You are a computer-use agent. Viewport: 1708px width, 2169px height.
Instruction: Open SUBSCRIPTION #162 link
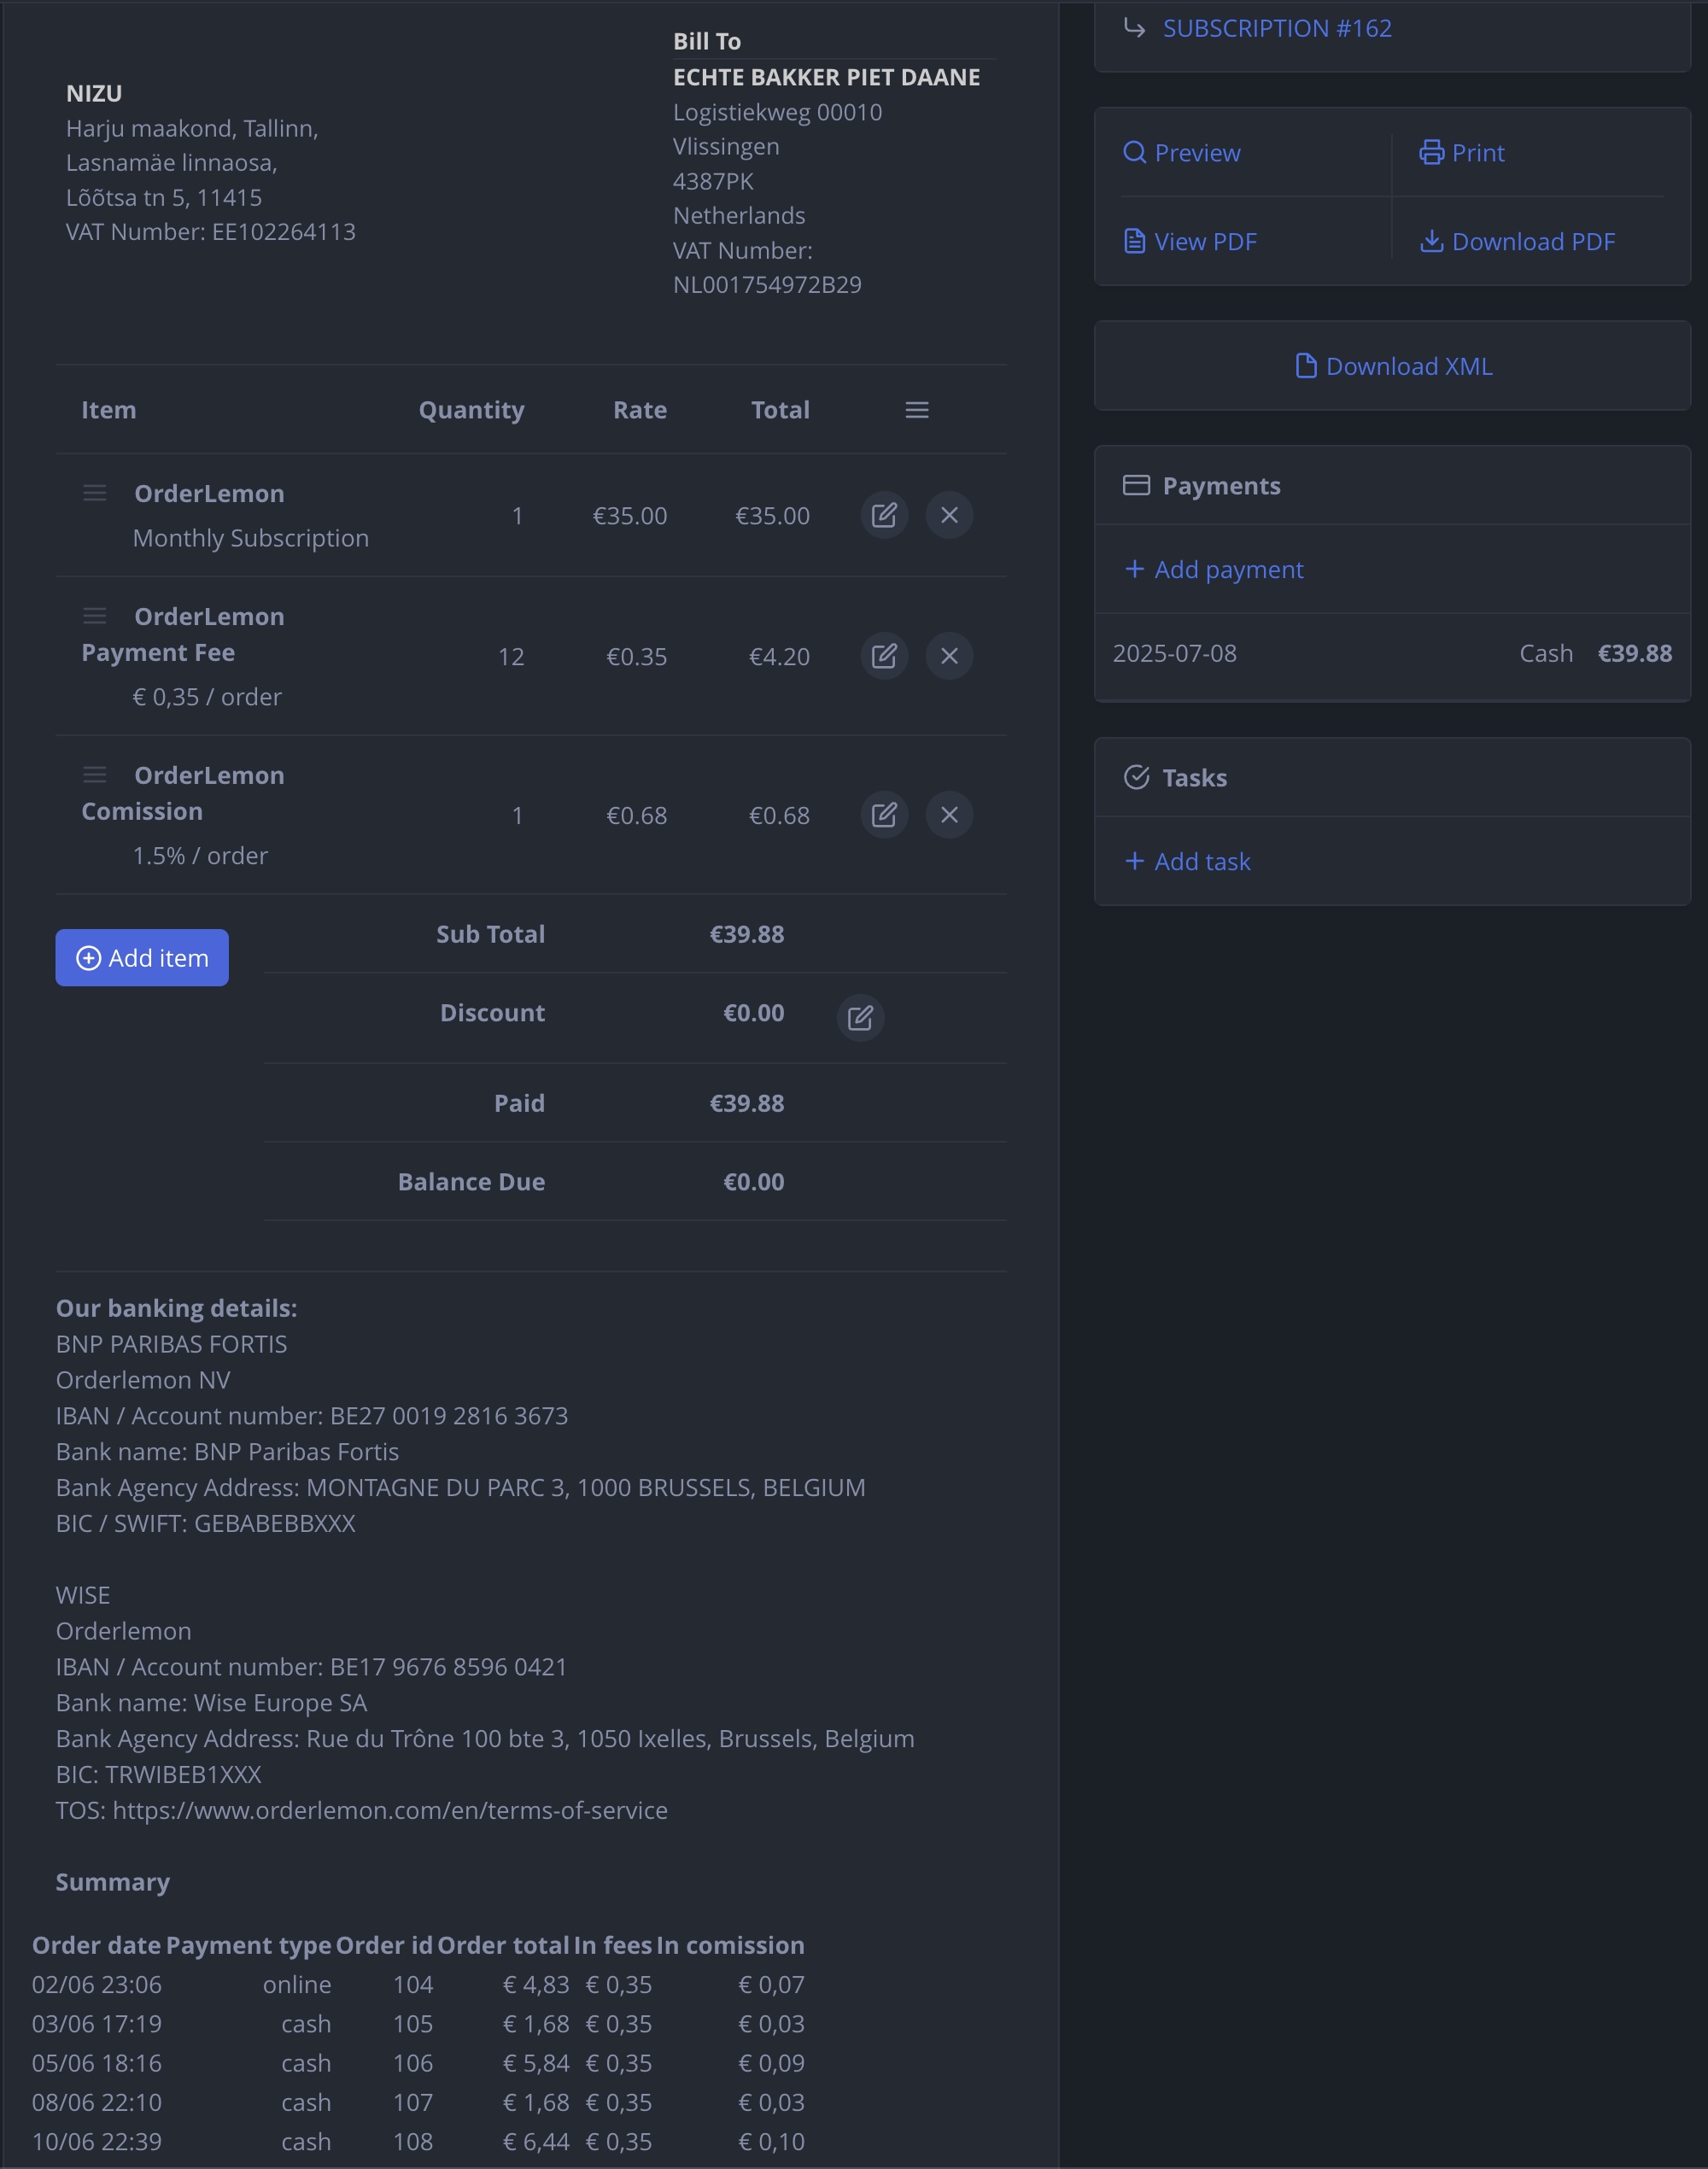1277,28
